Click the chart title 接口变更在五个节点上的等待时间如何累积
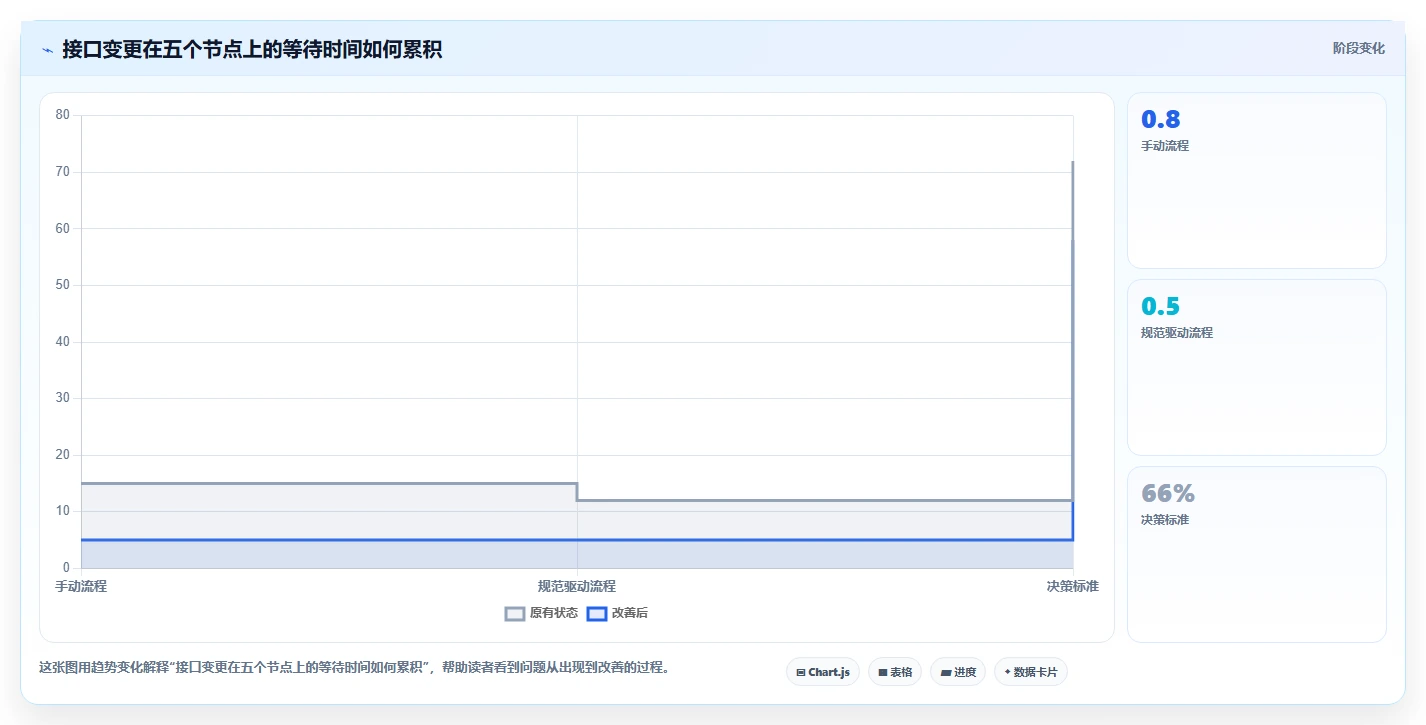 click(252, 49)
